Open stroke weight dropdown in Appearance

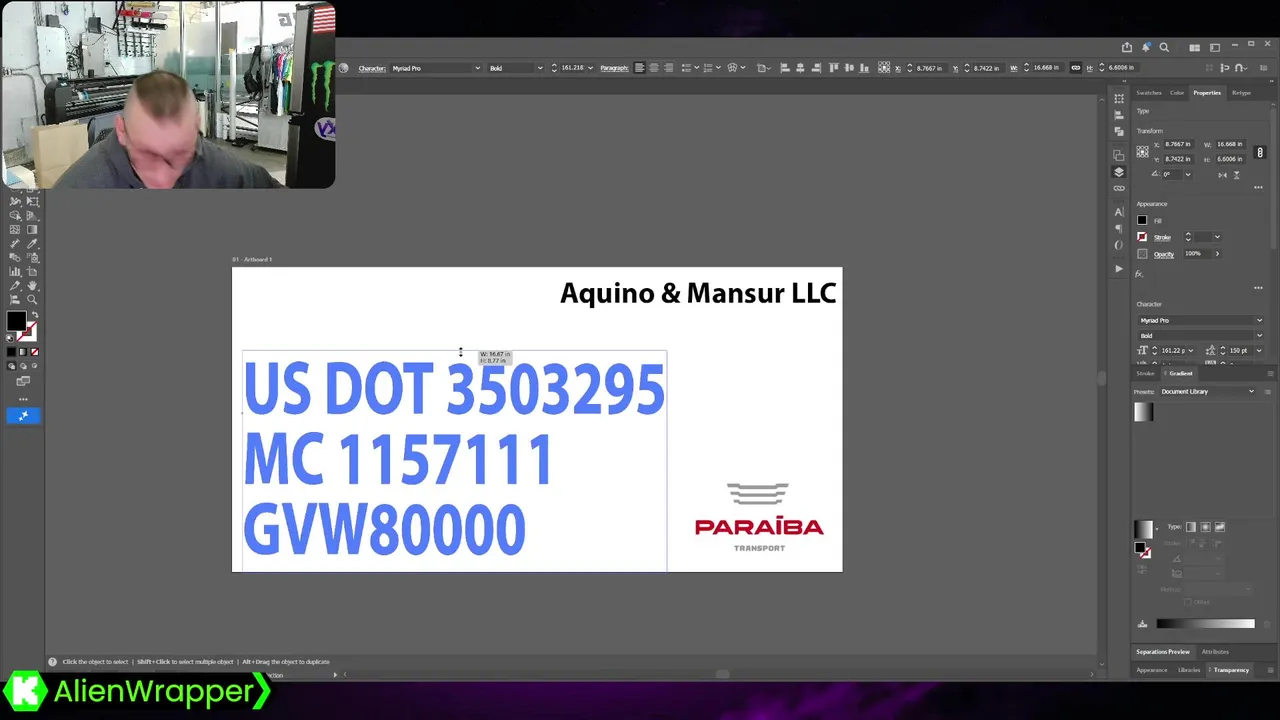point(1217,237)
